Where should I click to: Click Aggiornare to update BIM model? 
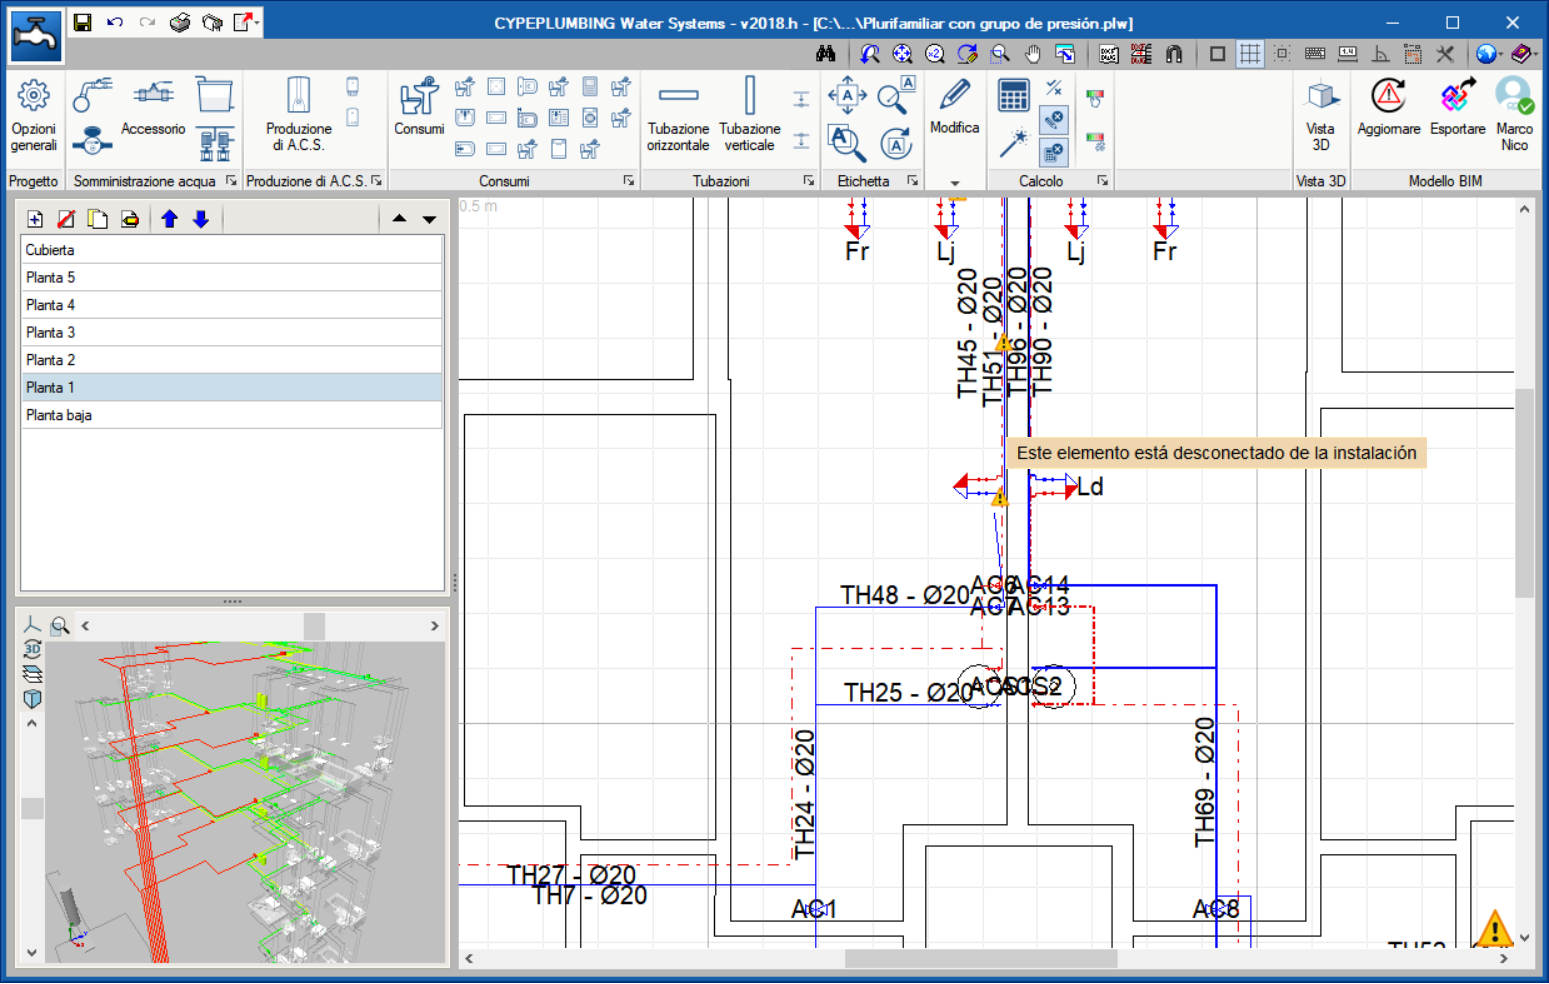point(1388,107)
